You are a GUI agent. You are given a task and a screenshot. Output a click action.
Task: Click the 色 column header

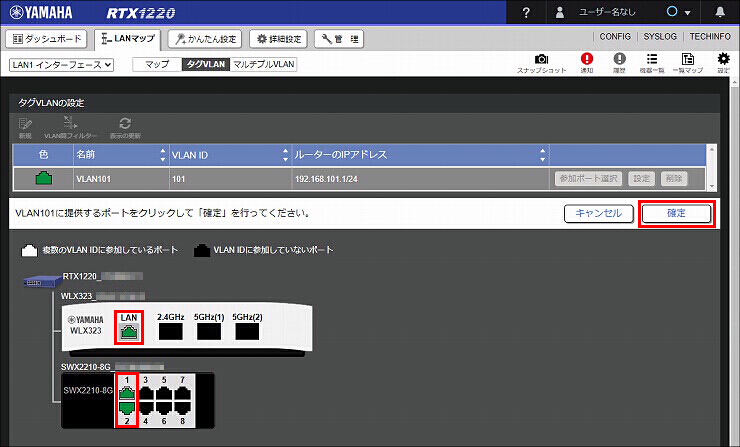tap(43, 155)
